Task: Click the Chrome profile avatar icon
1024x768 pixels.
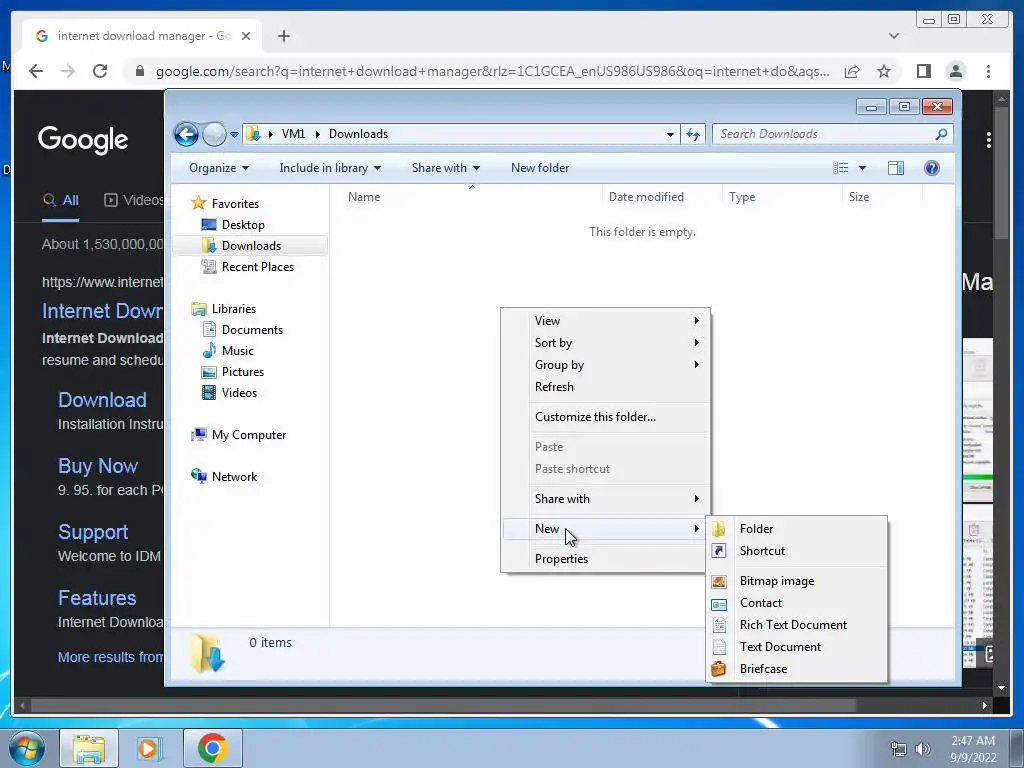Action: 956,71
